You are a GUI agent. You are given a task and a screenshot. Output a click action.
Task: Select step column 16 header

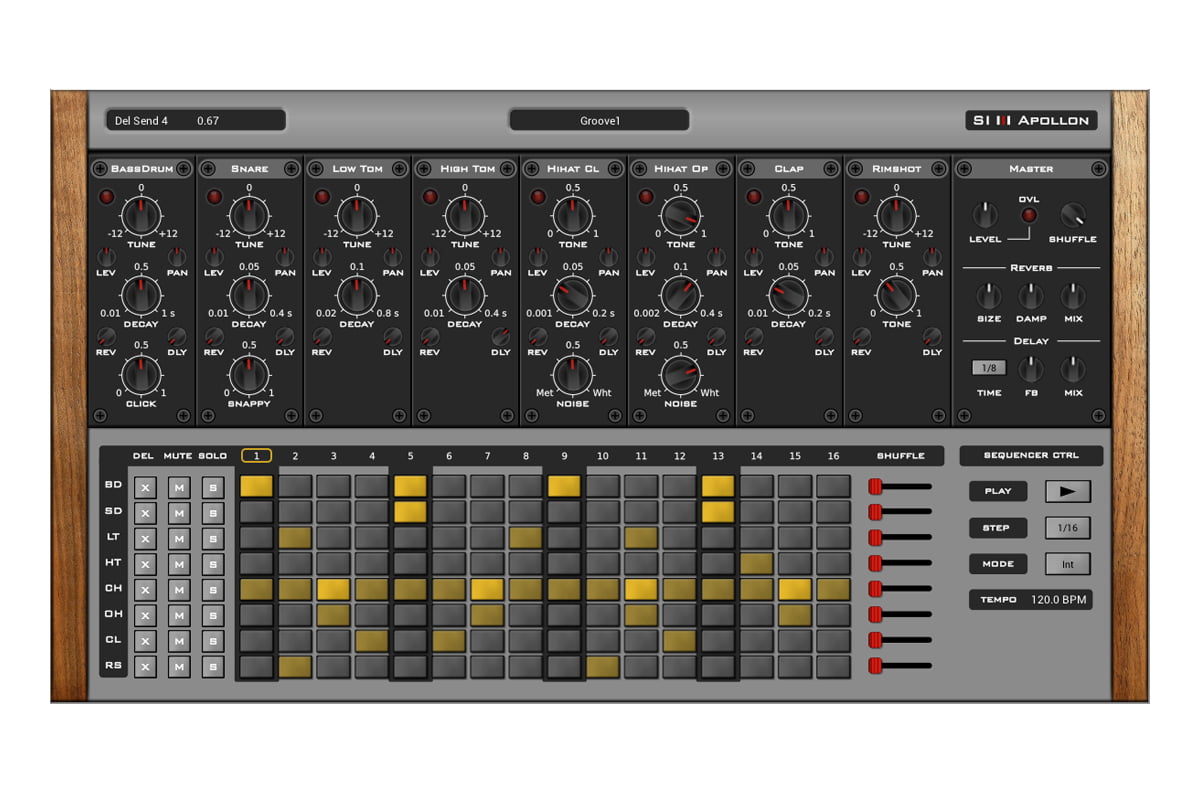(x=833, y=456)
